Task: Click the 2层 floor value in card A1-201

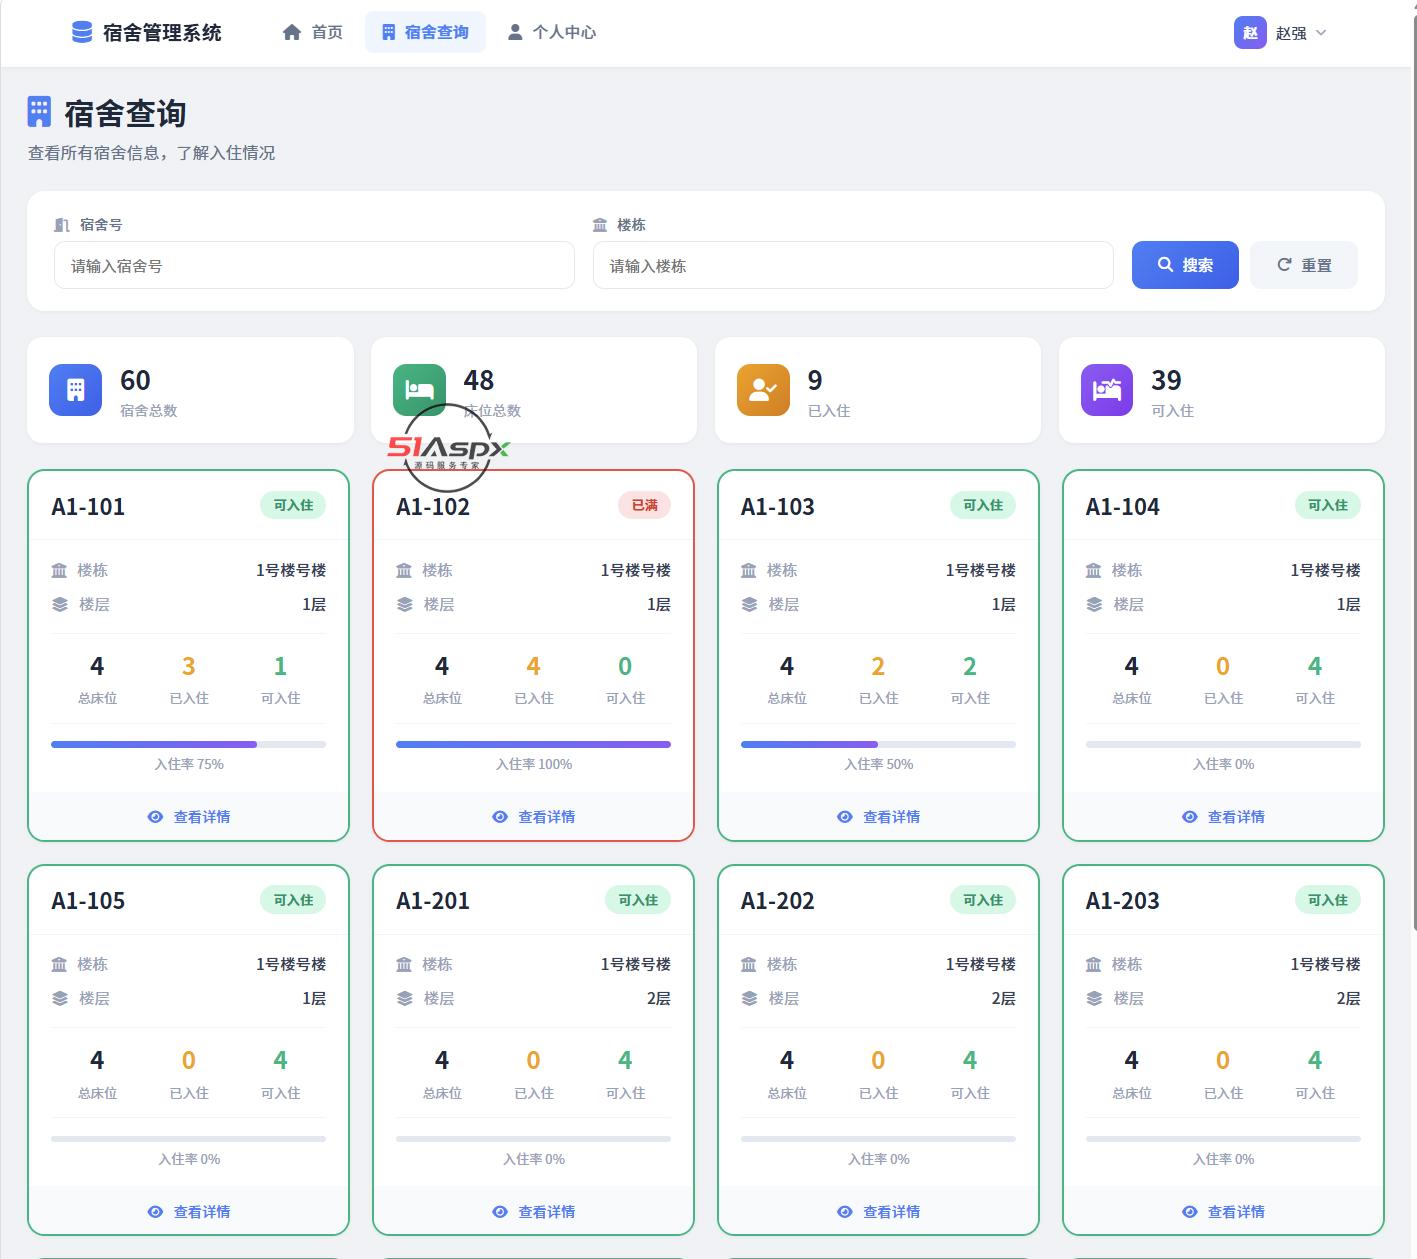Action: pyautogui.click(x=658, y=998)
